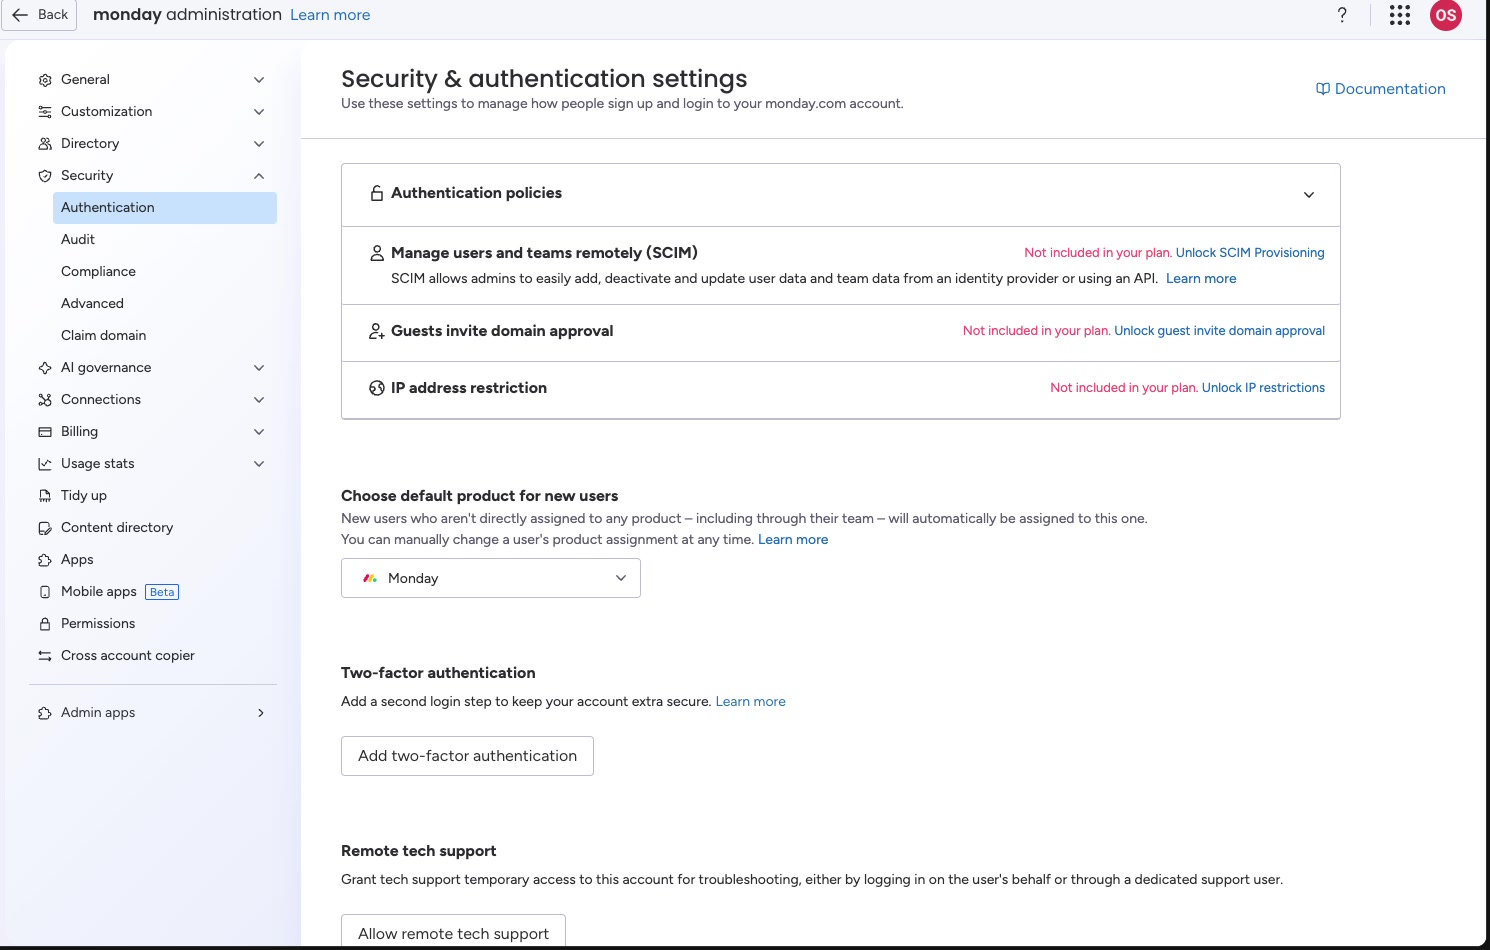Screen dimensions: 1490x950
Task: Open the Advanced menu item
Action: pyautogui.click(x=165, y=304)
